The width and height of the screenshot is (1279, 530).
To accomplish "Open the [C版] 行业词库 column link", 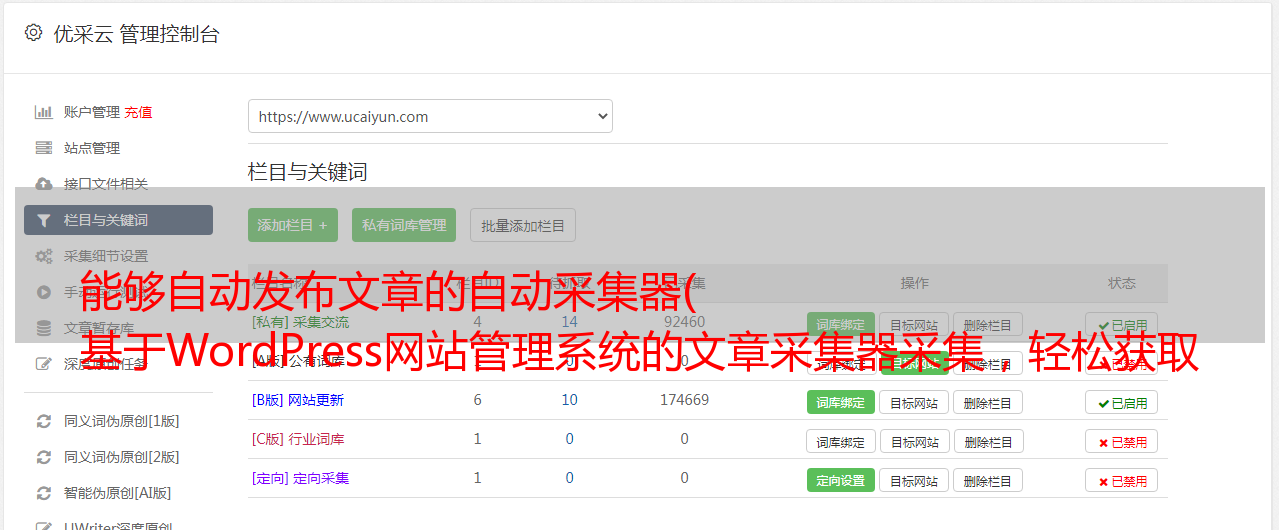I will 298,439.
